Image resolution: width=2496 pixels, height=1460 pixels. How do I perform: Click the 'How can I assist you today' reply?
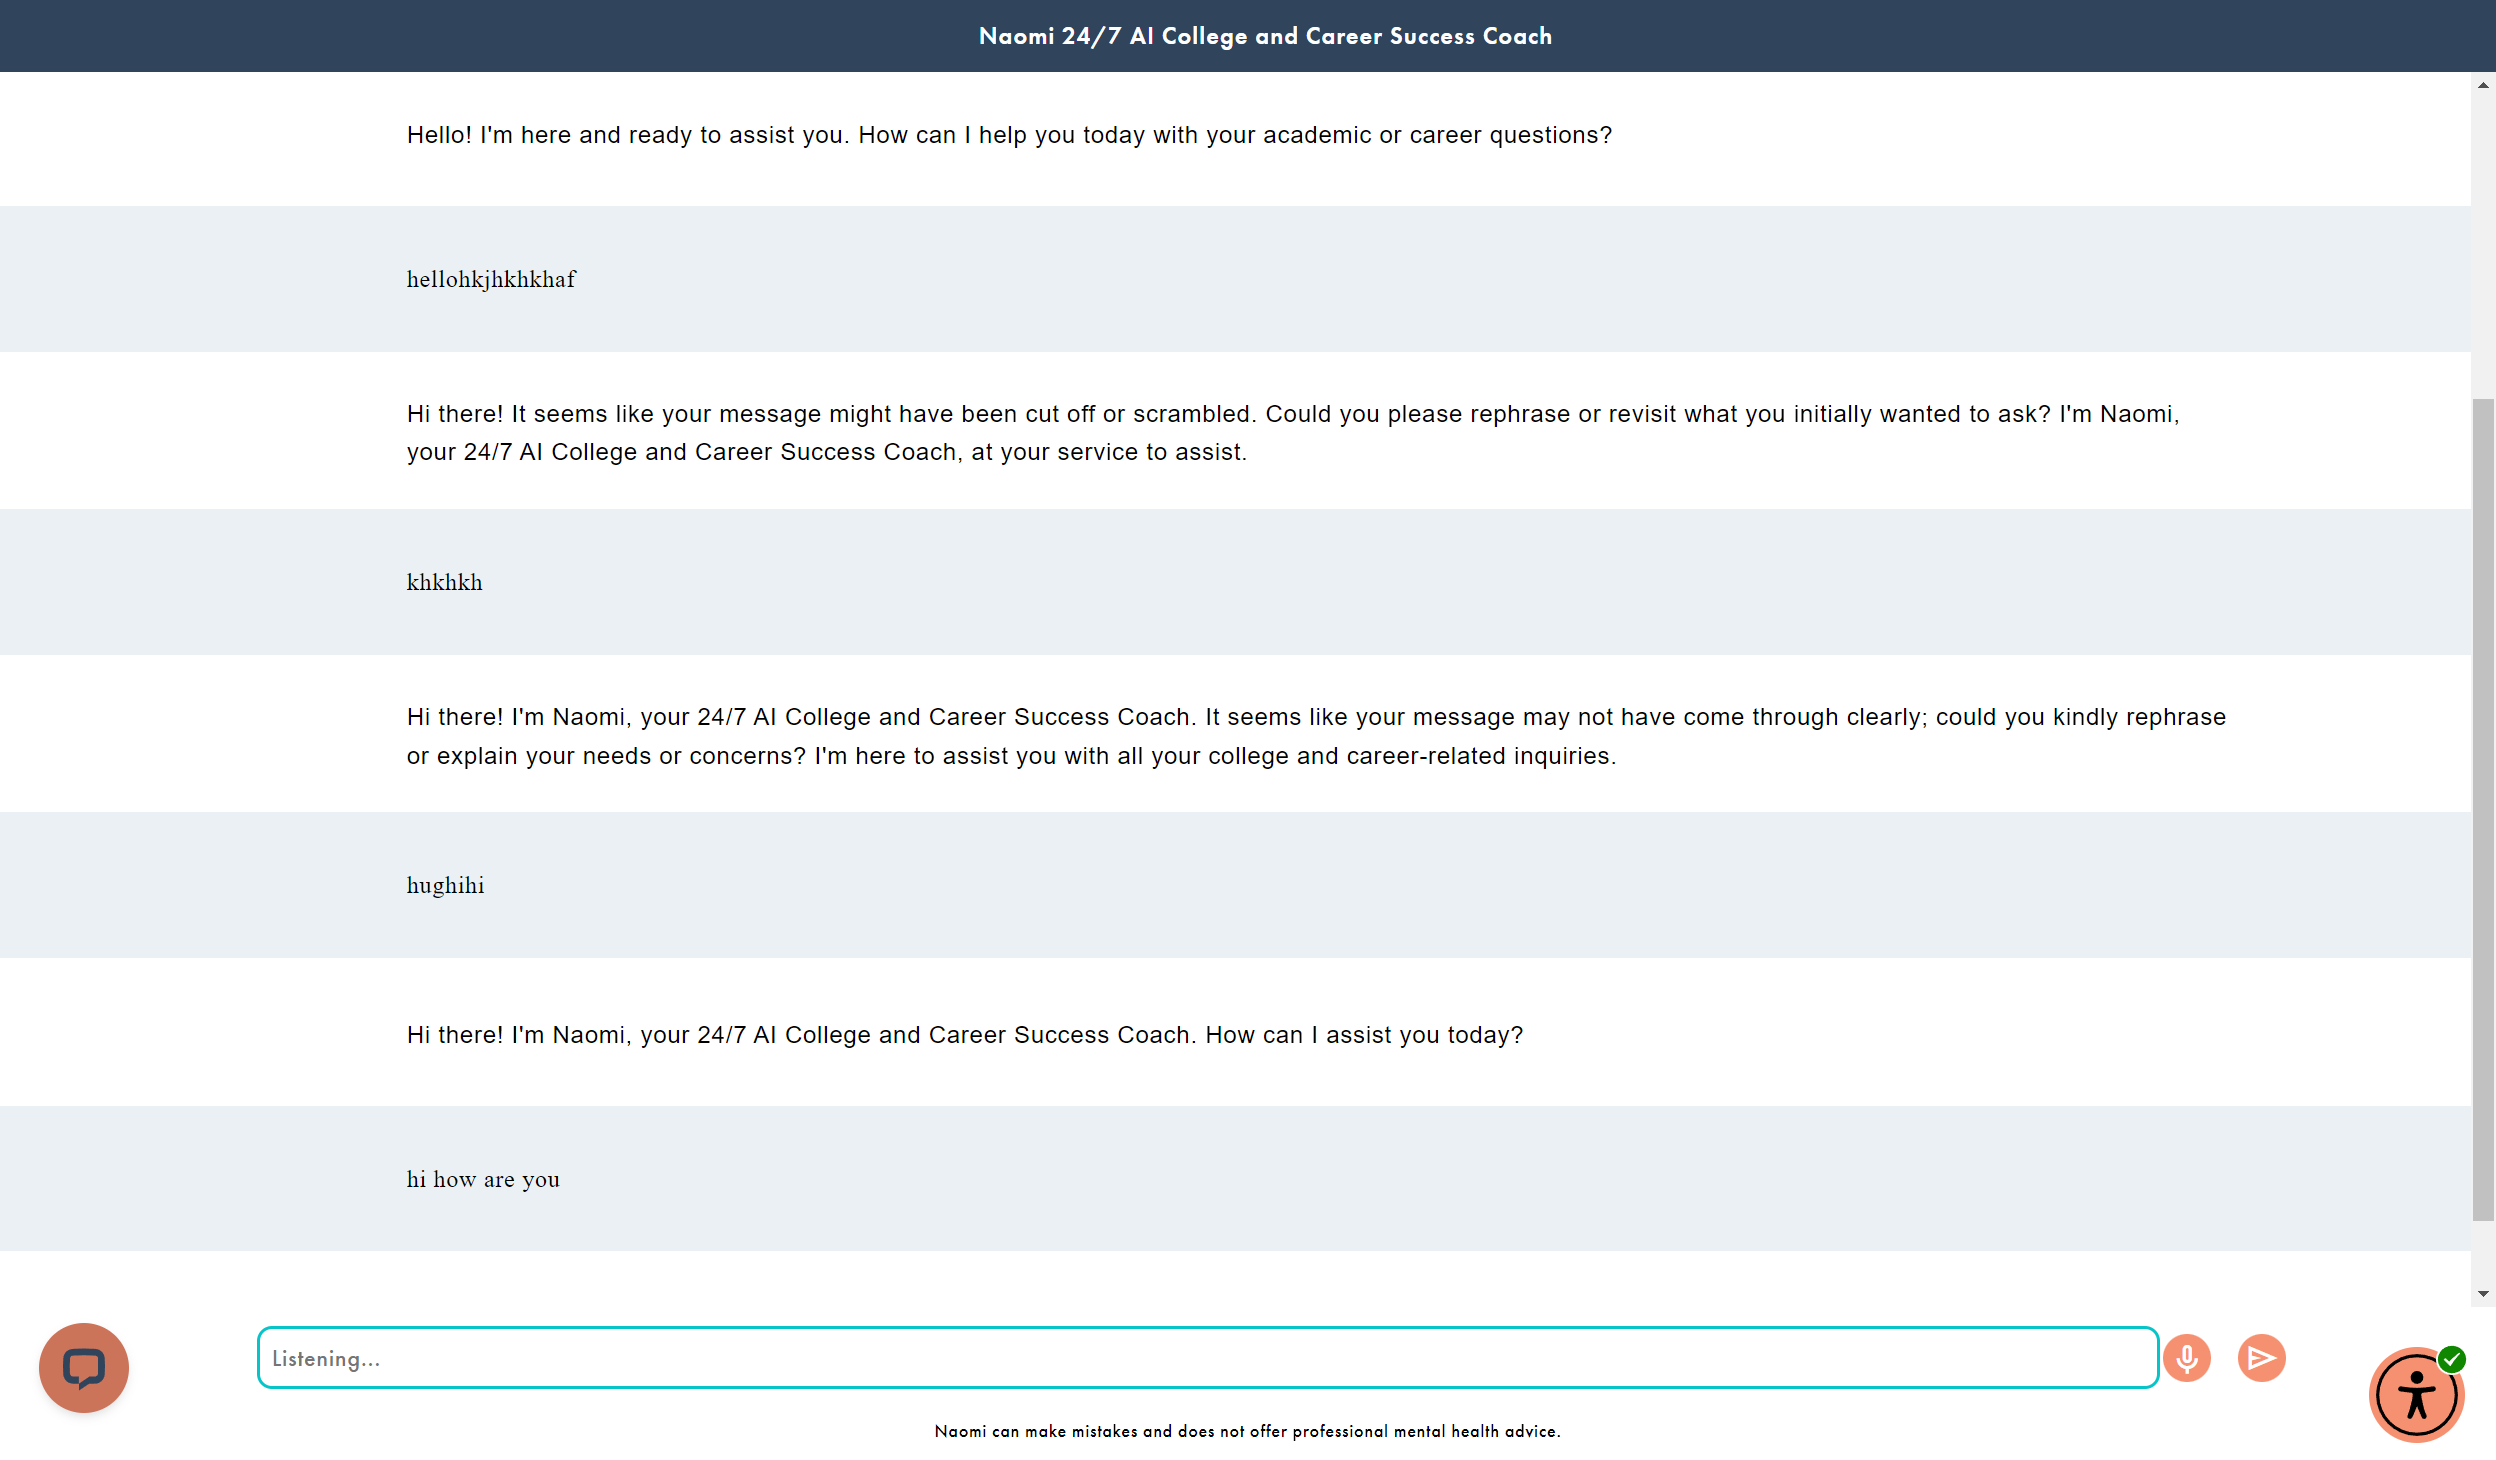(964, 1035)
